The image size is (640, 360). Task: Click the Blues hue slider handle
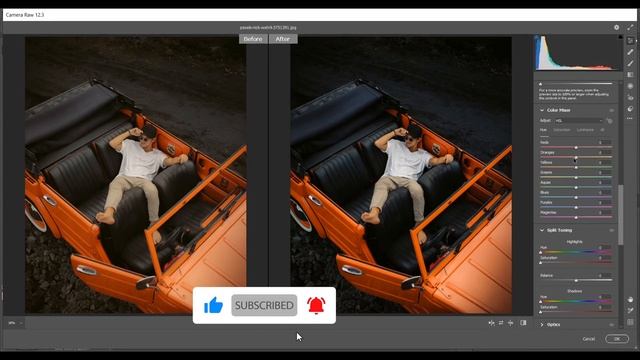pos(576,198)
